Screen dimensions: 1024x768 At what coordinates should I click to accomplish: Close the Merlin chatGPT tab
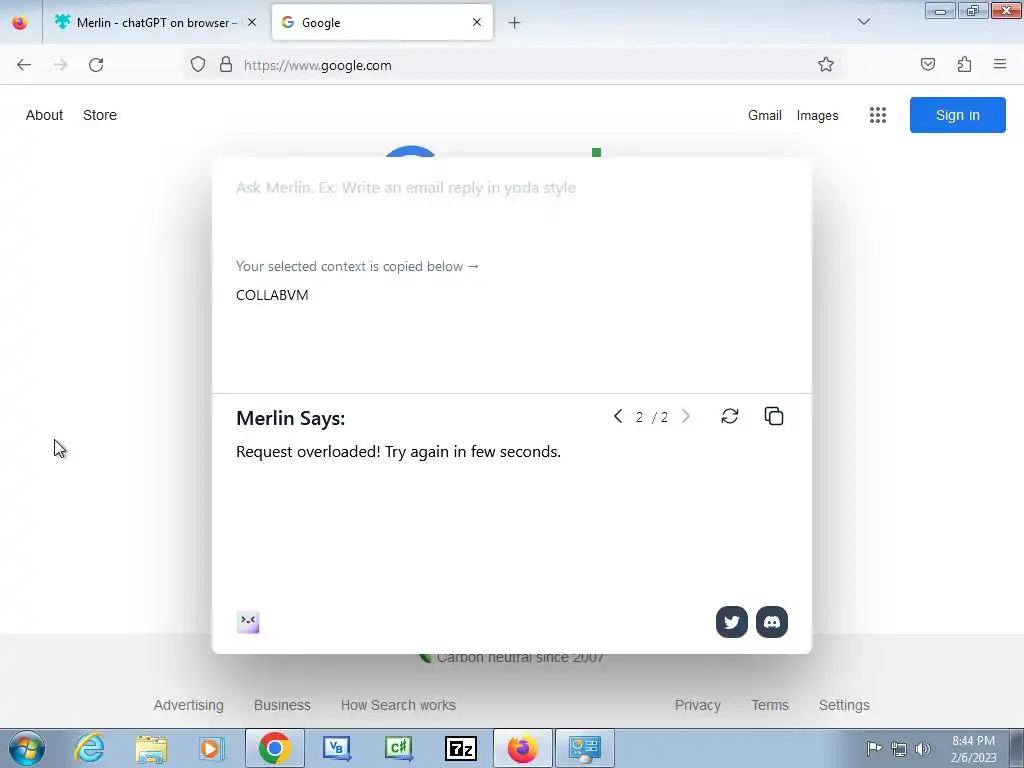pyautogui.click(x=252, y=22)
